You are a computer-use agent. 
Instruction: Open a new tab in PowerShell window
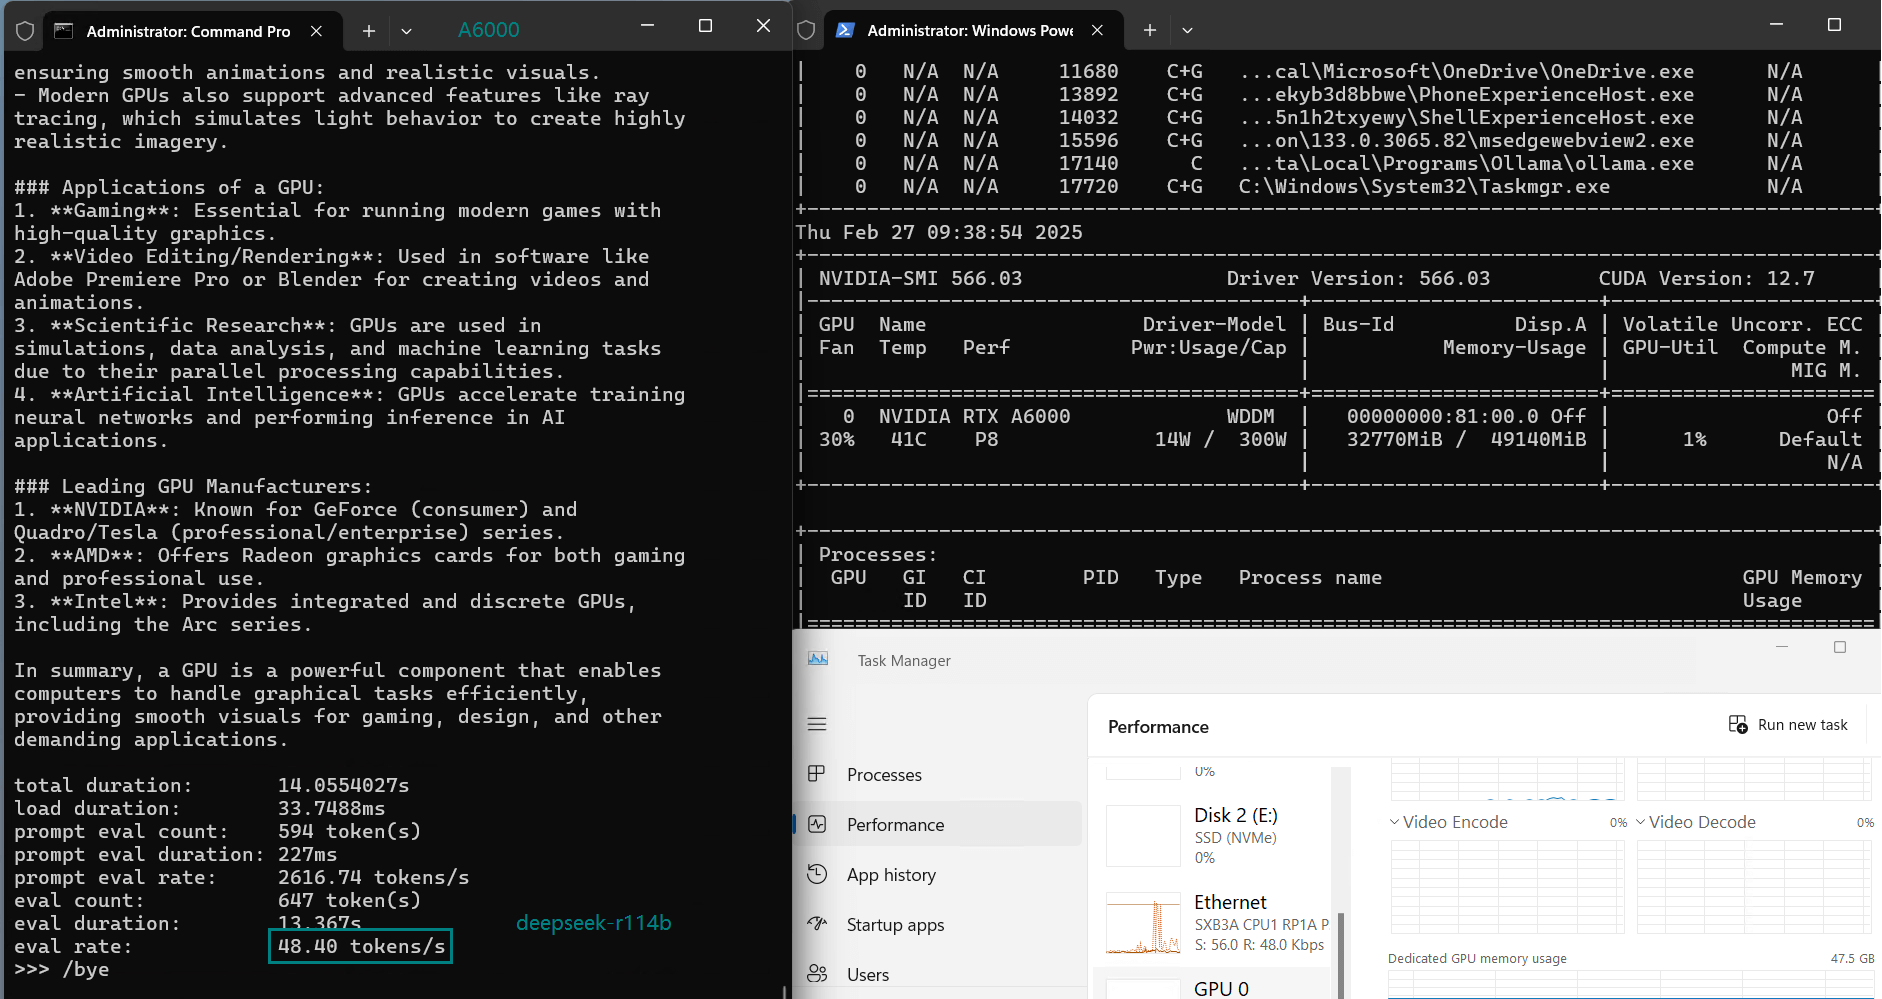[1150, 30]
